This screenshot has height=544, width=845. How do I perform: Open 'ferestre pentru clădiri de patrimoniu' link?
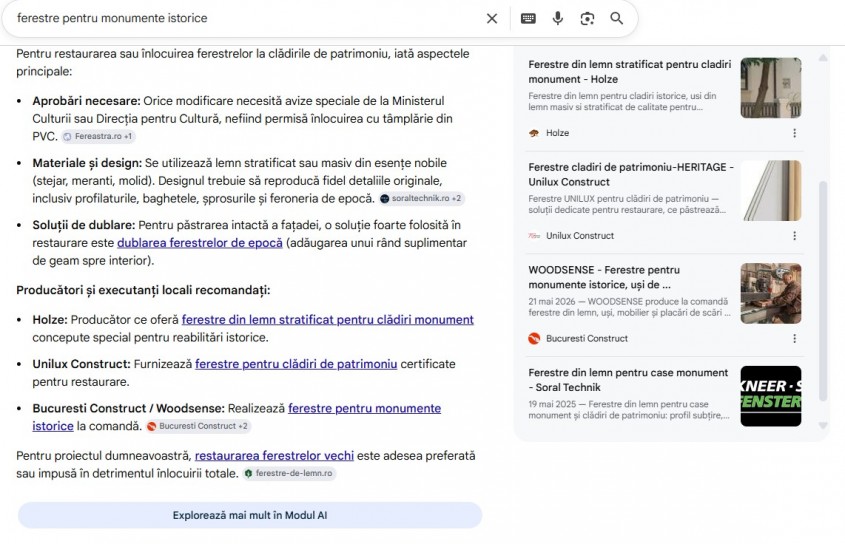pos(296,364)
